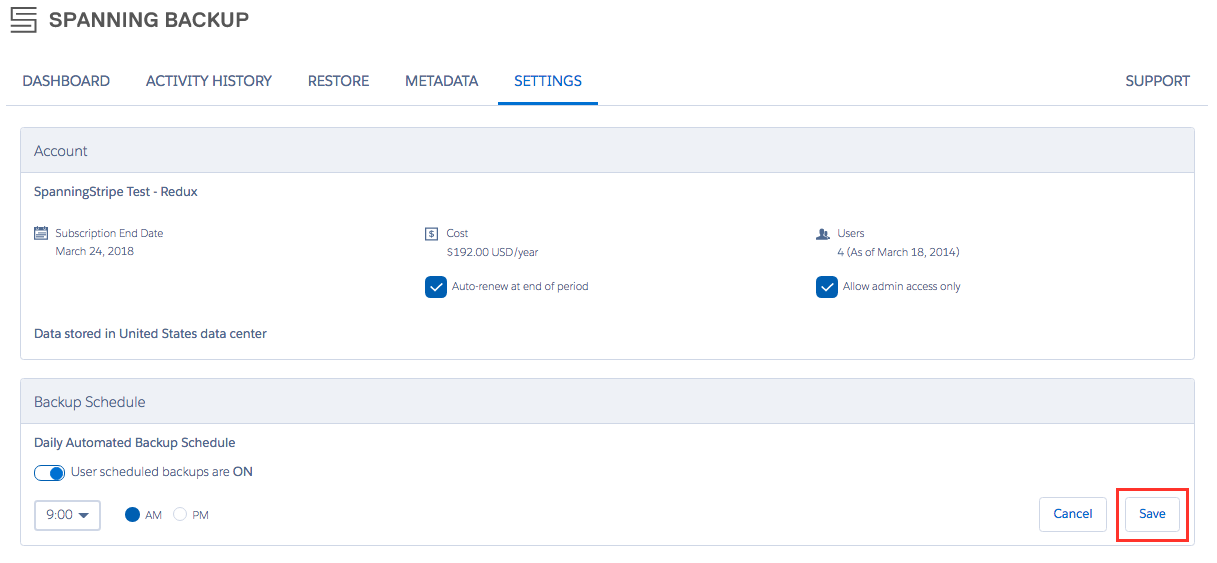Screen dimensions: 1217x563
Task: Select the Settings tab
Action: [548, 81]
